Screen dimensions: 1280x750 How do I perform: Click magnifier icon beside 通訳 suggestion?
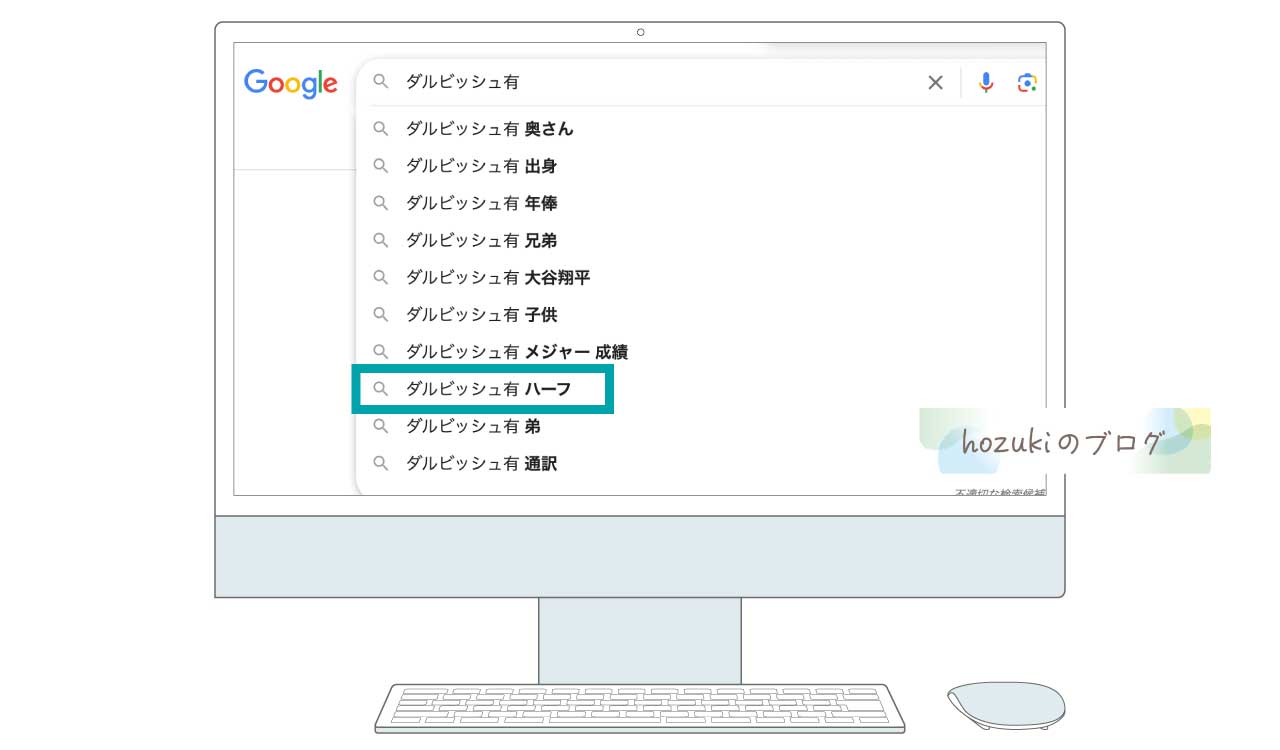[x=381, y=464]
